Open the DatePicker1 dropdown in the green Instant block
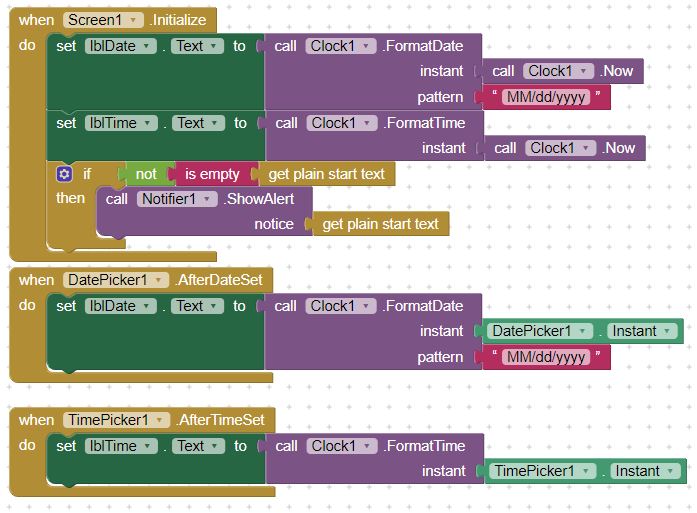 coord(590,331)
